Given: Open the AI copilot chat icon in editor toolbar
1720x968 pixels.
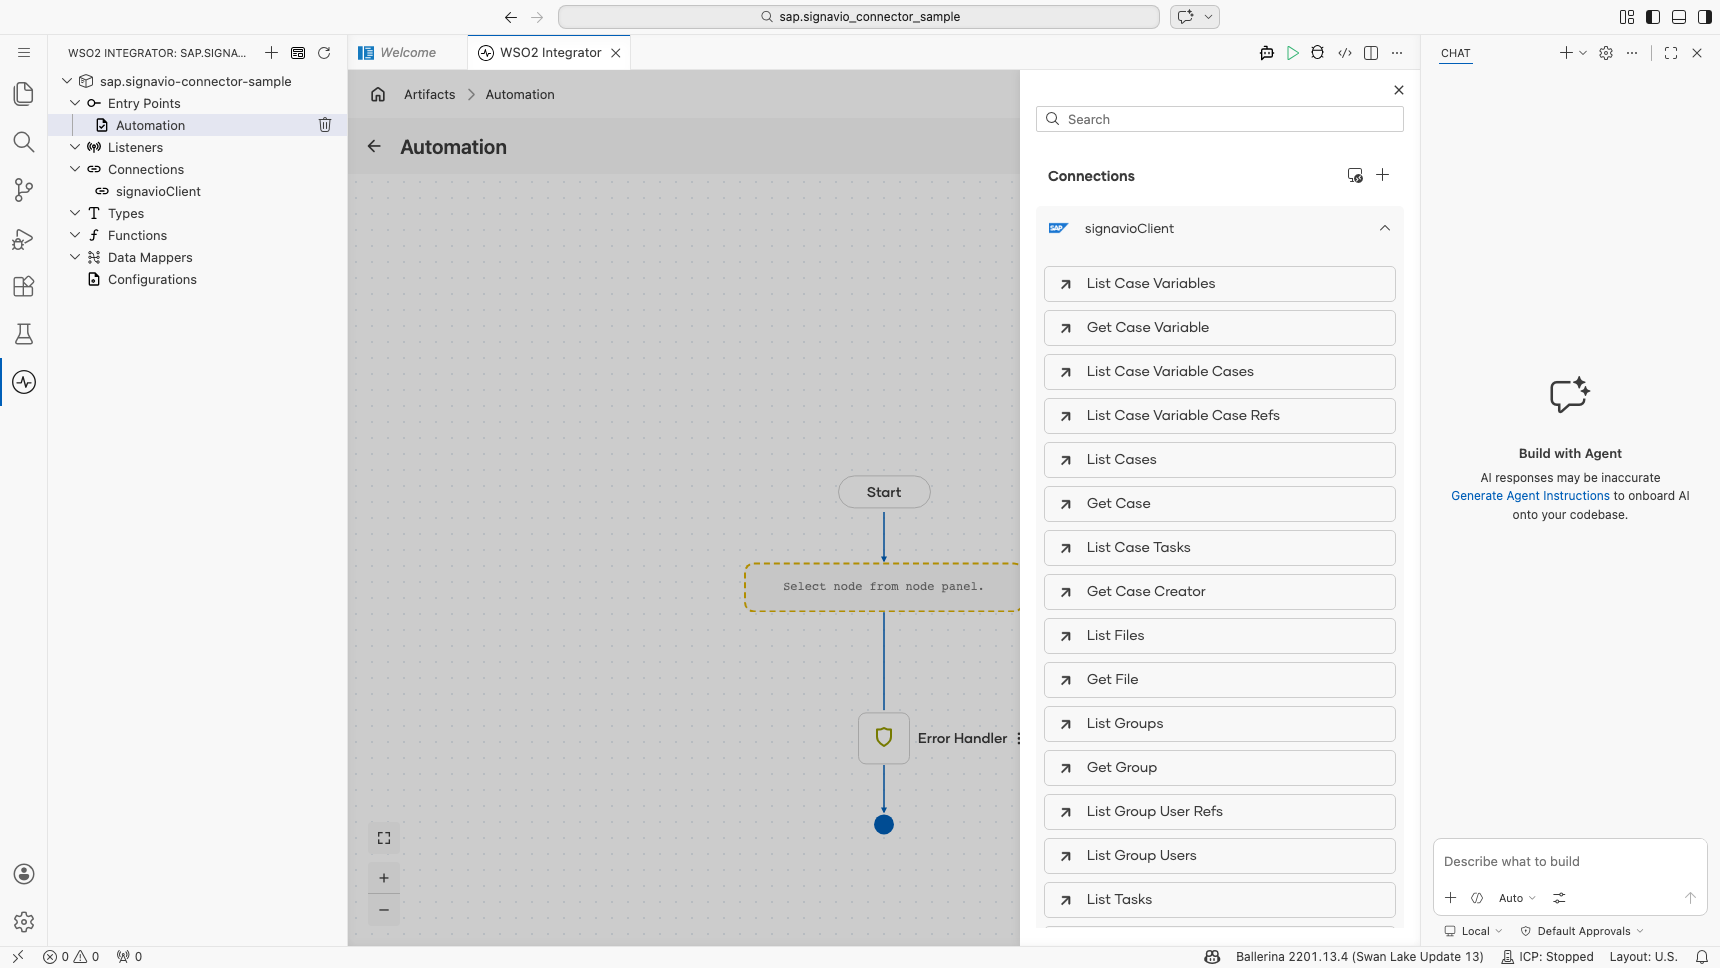Looking at the screenshot, I should click(1267, 53).
